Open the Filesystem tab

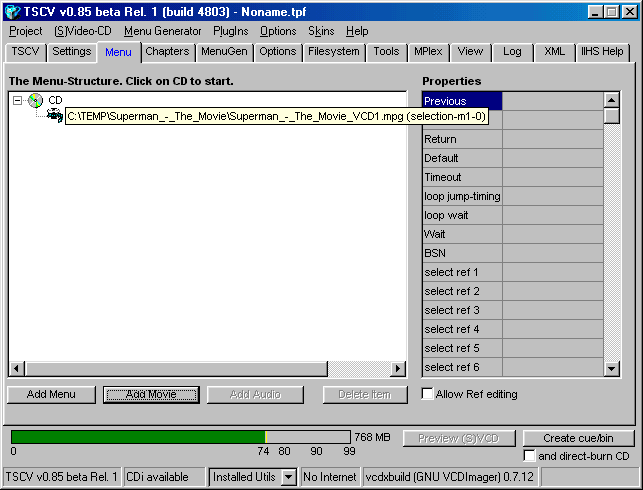(333, 52)
